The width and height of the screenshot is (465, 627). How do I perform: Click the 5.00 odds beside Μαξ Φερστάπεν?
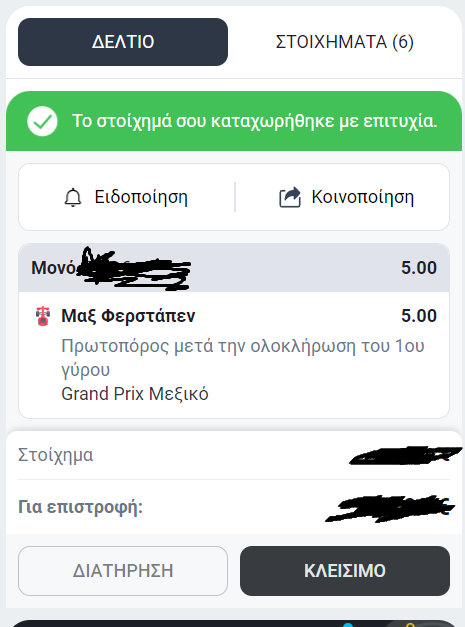coord(419,316)
